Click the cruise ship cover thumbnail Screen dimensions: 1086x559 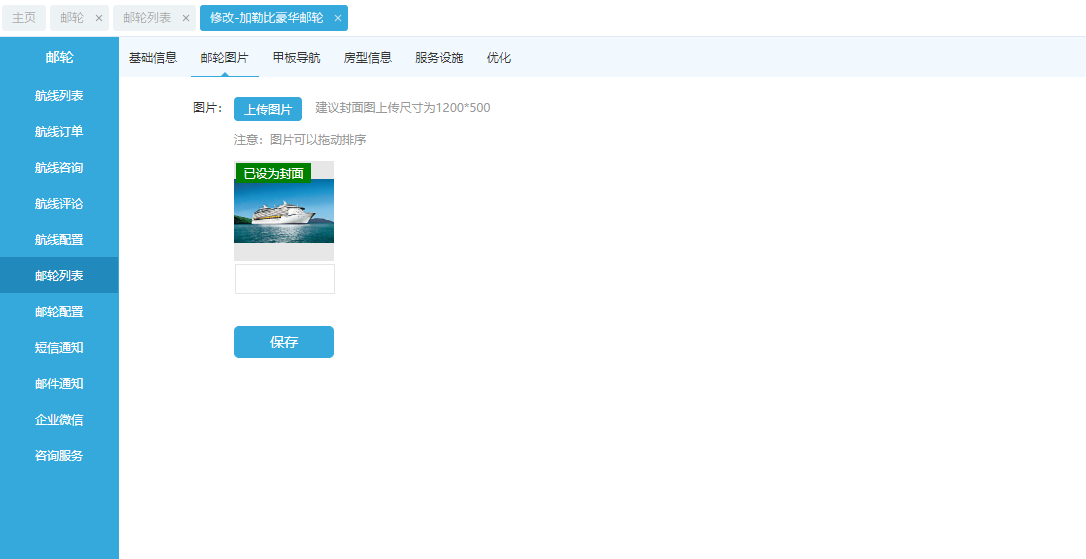click(284, 212)
